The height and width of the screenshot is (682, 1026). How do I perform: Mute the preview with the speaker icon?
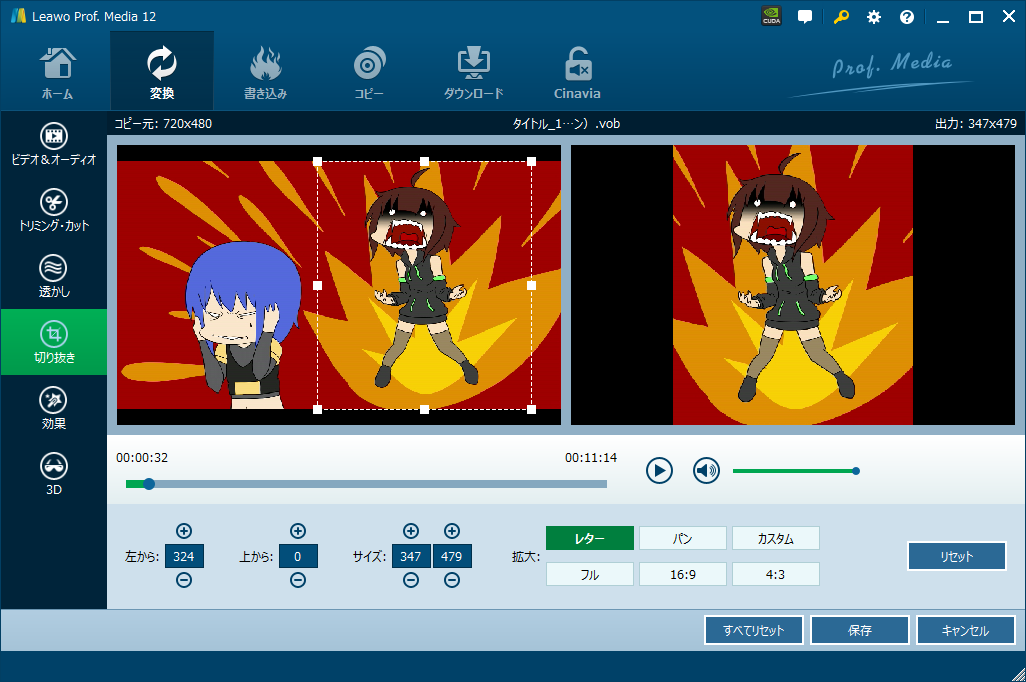pos(707,470)
